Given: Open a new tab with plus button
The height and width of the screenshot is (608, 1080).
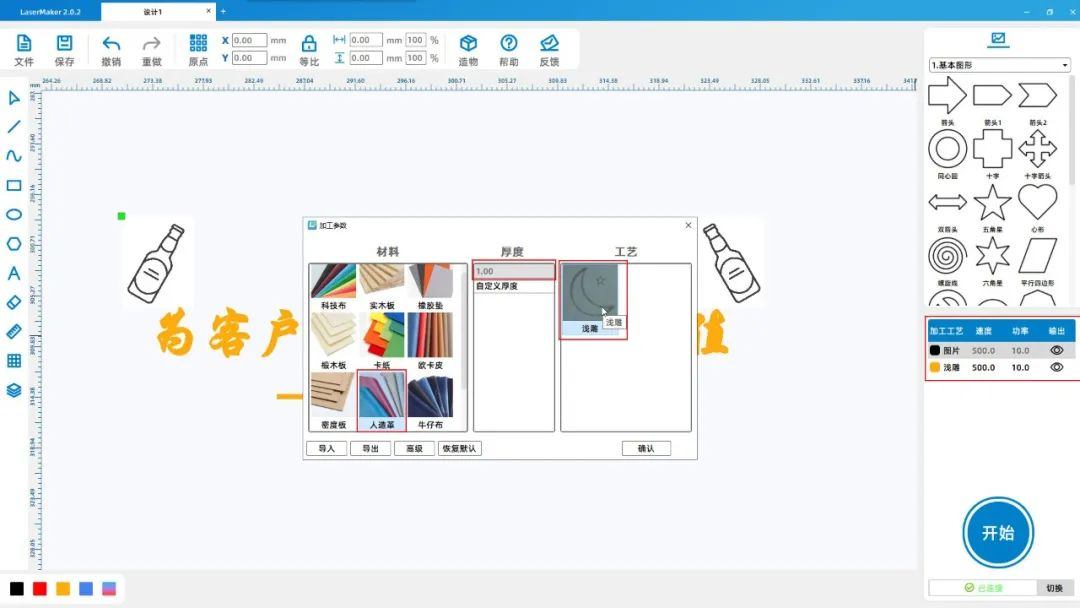Looking at the screenshot, I should click(223, 12).
